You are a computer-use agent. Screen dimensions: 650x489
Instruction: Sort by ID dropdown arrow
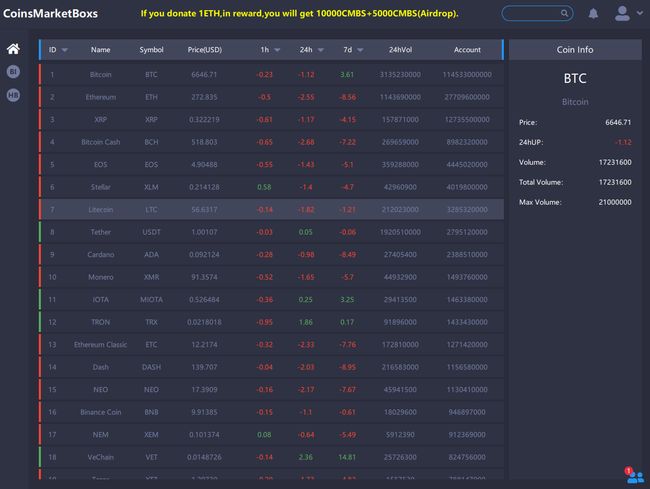[x=65, y=50]
